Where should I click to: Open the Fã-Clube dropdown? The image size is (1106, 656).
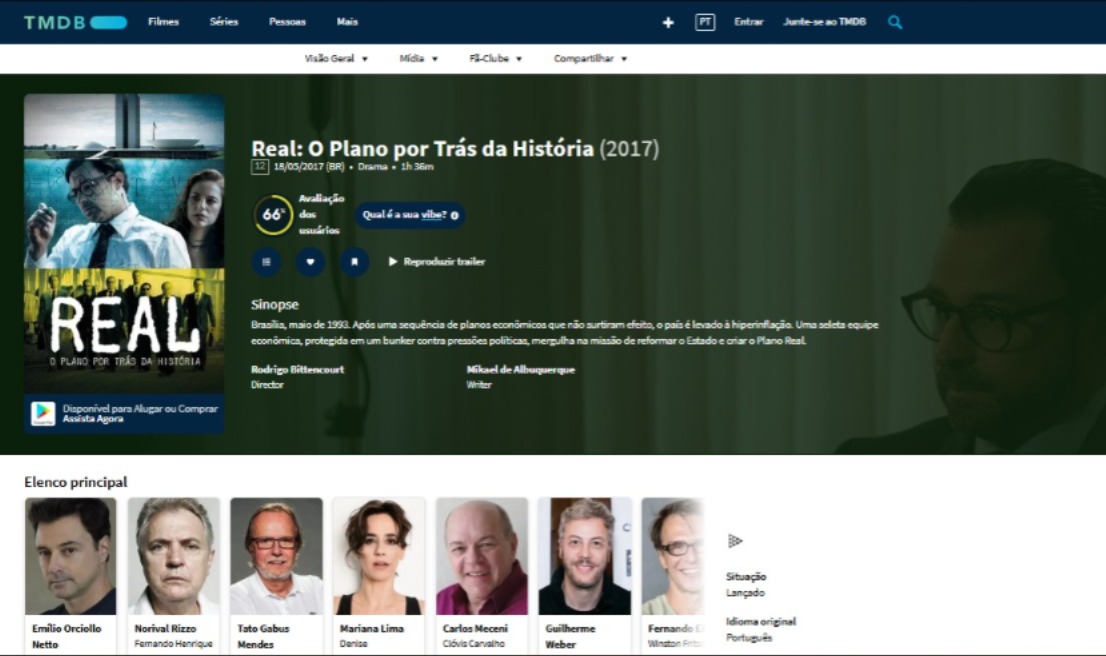coord(495,59)
